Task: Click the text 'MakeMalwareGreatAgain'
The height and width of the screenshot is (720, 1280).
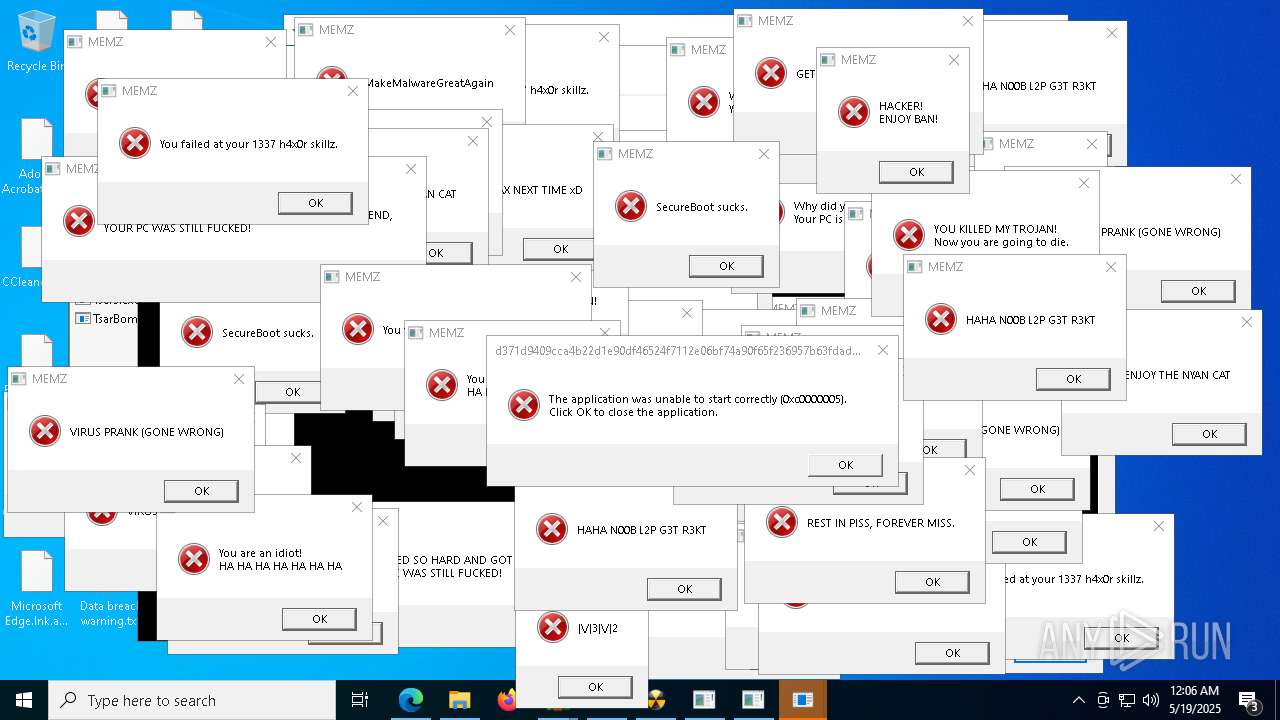Action: (430, 83)
